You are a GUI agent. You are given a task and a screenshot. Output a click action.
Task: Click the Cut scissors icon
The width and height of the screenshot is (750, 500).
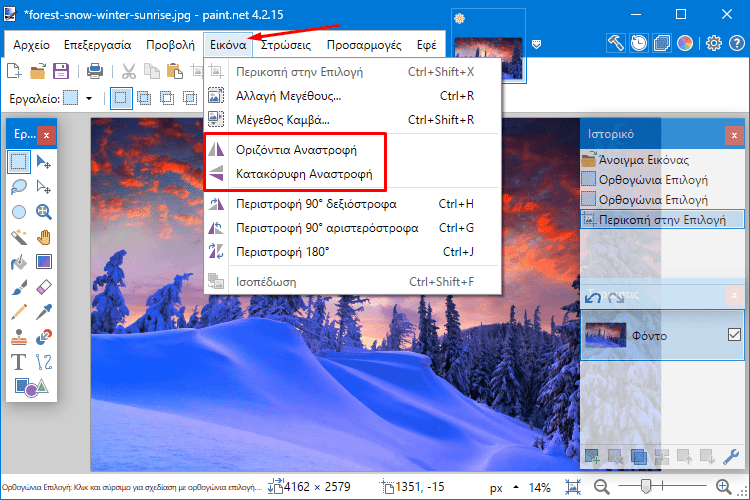tap(128, 71)
